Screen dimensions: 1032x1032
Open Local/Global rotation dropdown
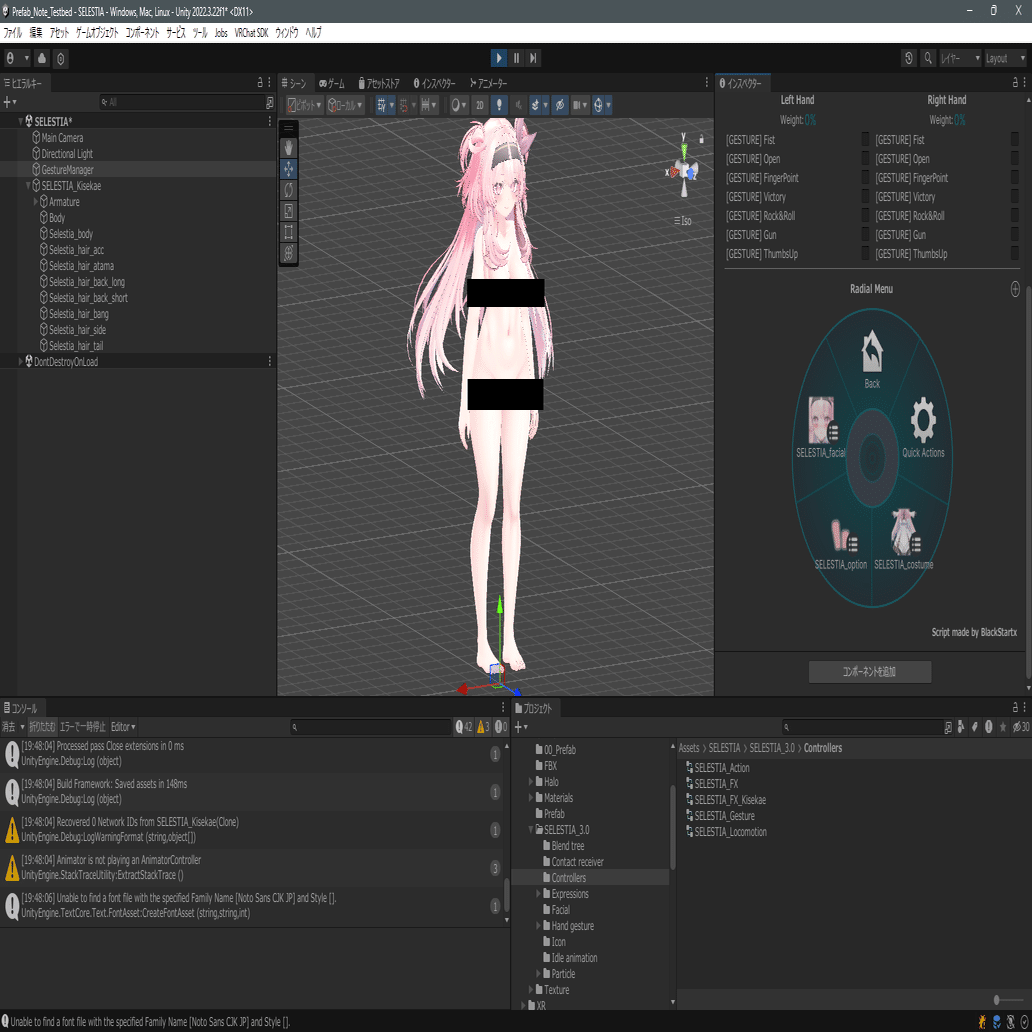tap(346, 105)
